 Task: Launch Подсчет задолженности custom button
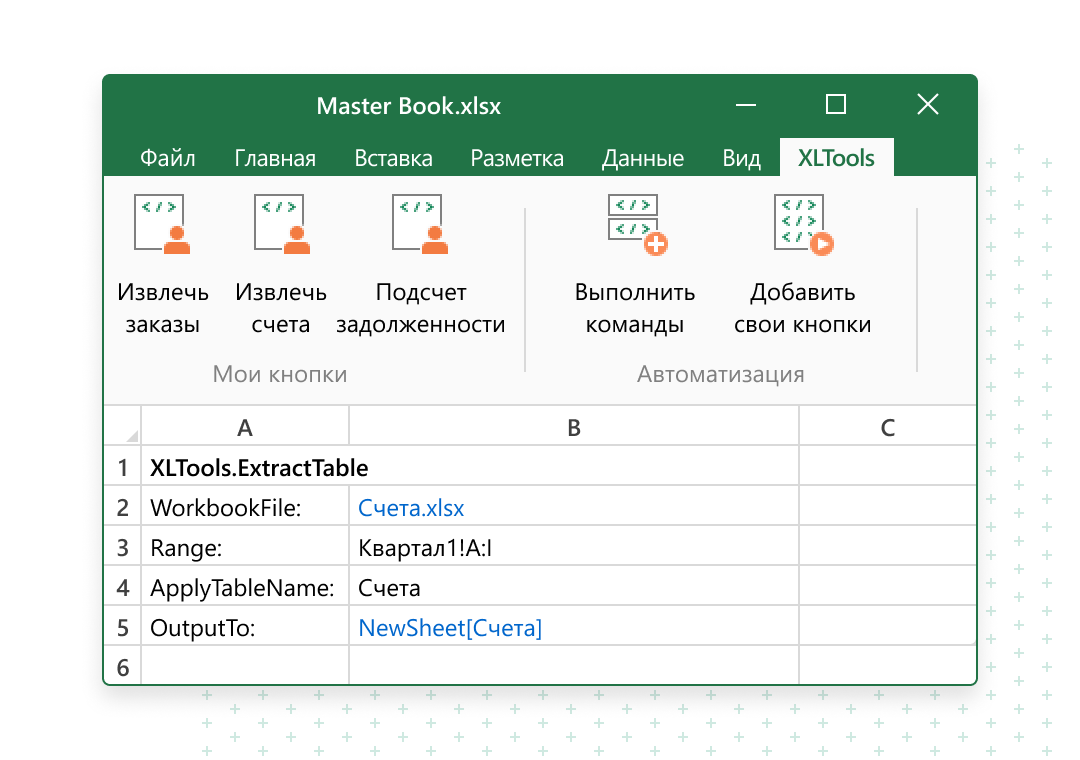420,225
